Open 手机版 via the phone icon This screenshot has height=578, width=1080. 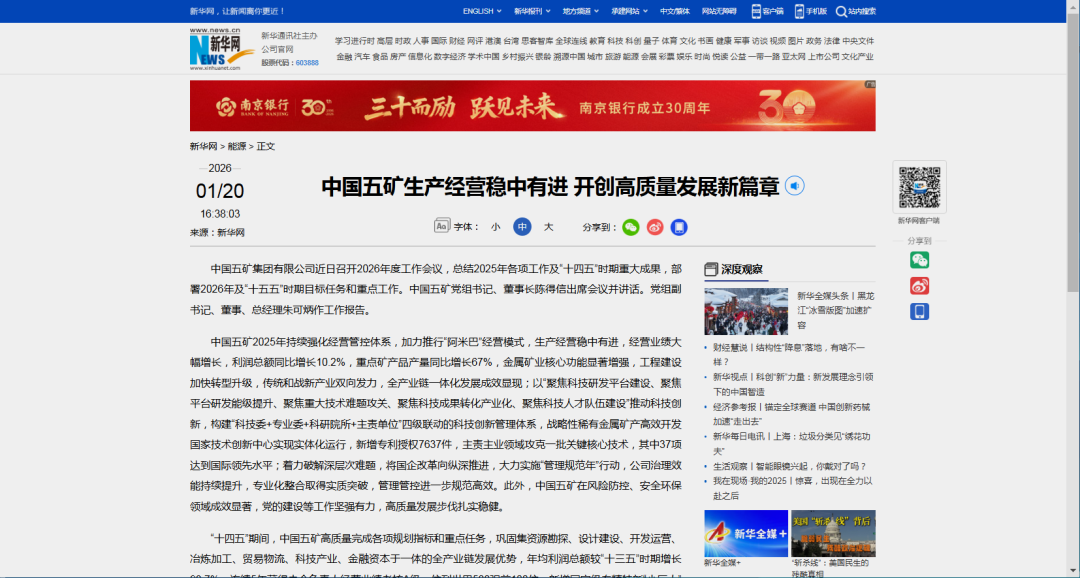798,11
